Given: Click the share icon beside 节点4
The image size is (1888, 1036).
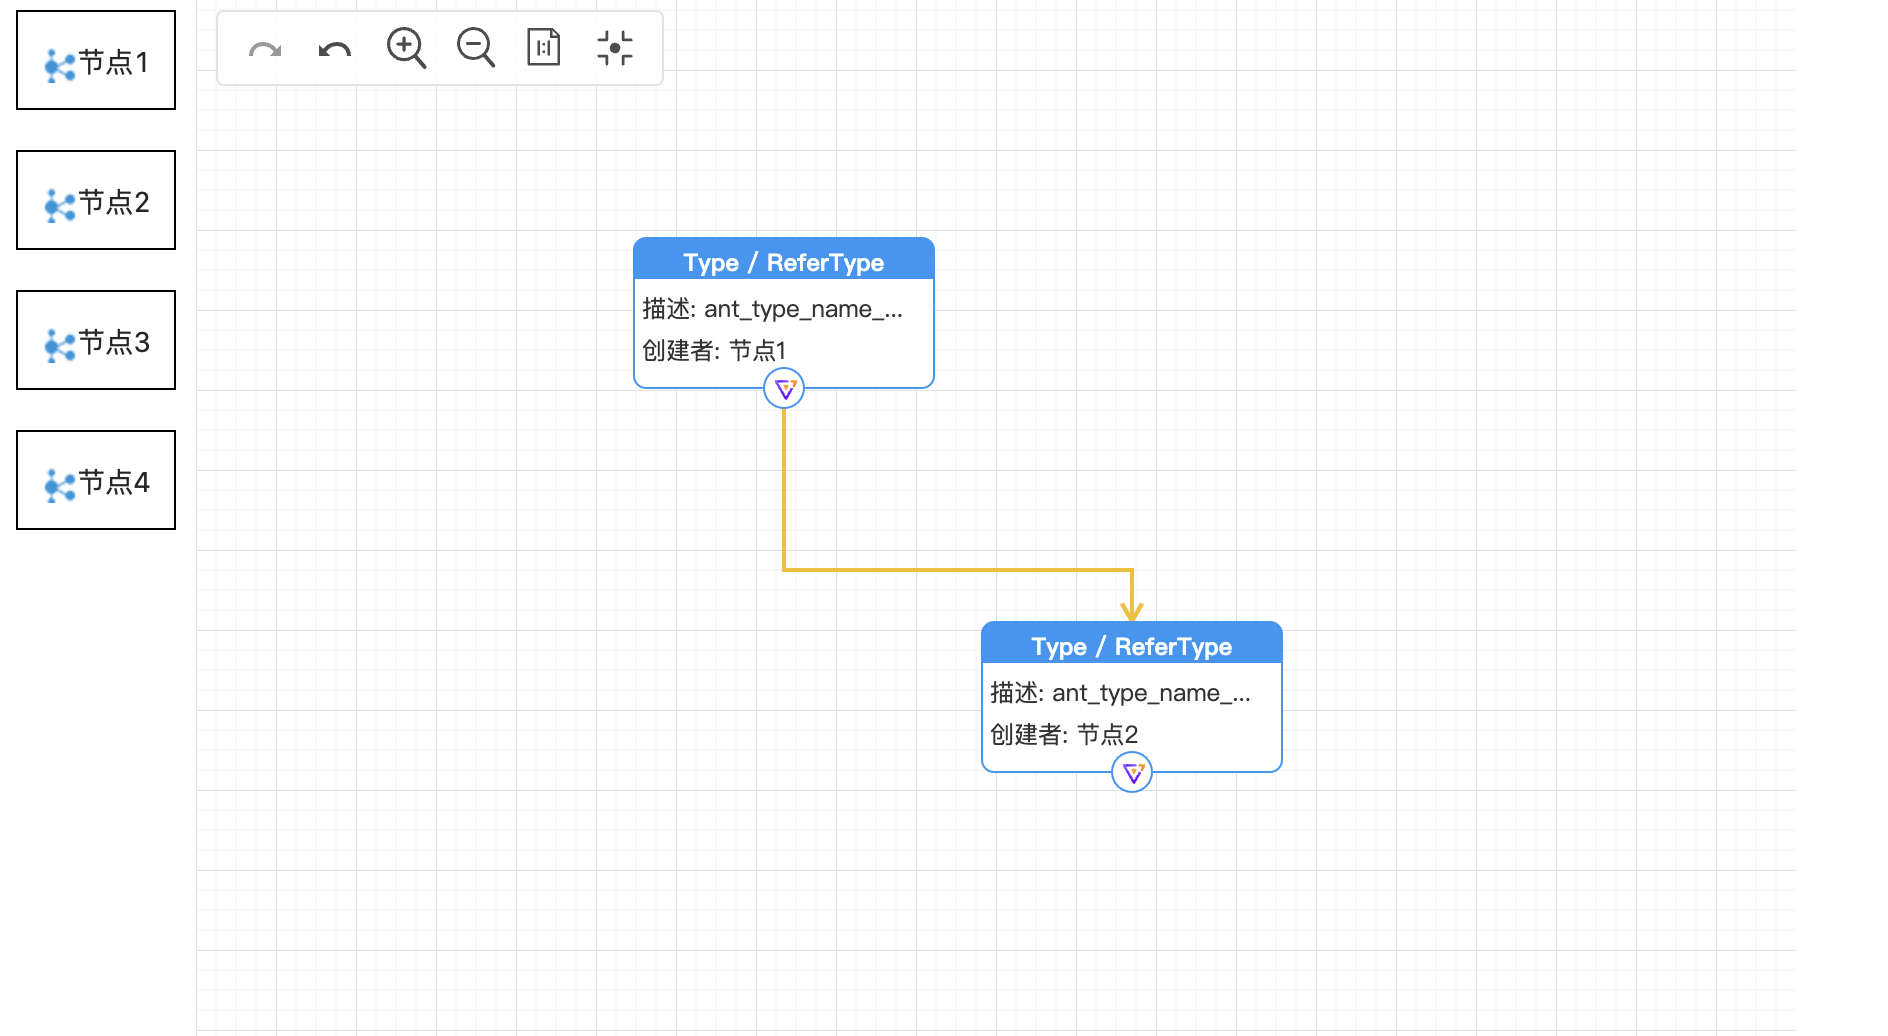Looking at the screenshot, I should 60,487.
